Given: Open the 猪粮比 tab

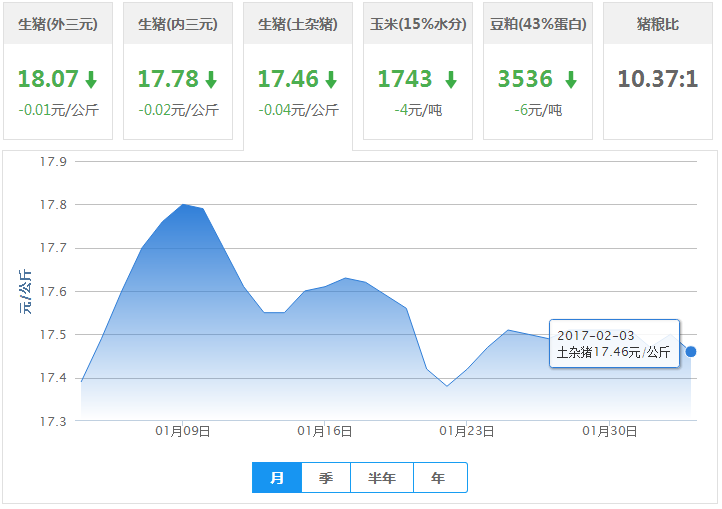Looking at the screenshot, I should click(658, 23).
